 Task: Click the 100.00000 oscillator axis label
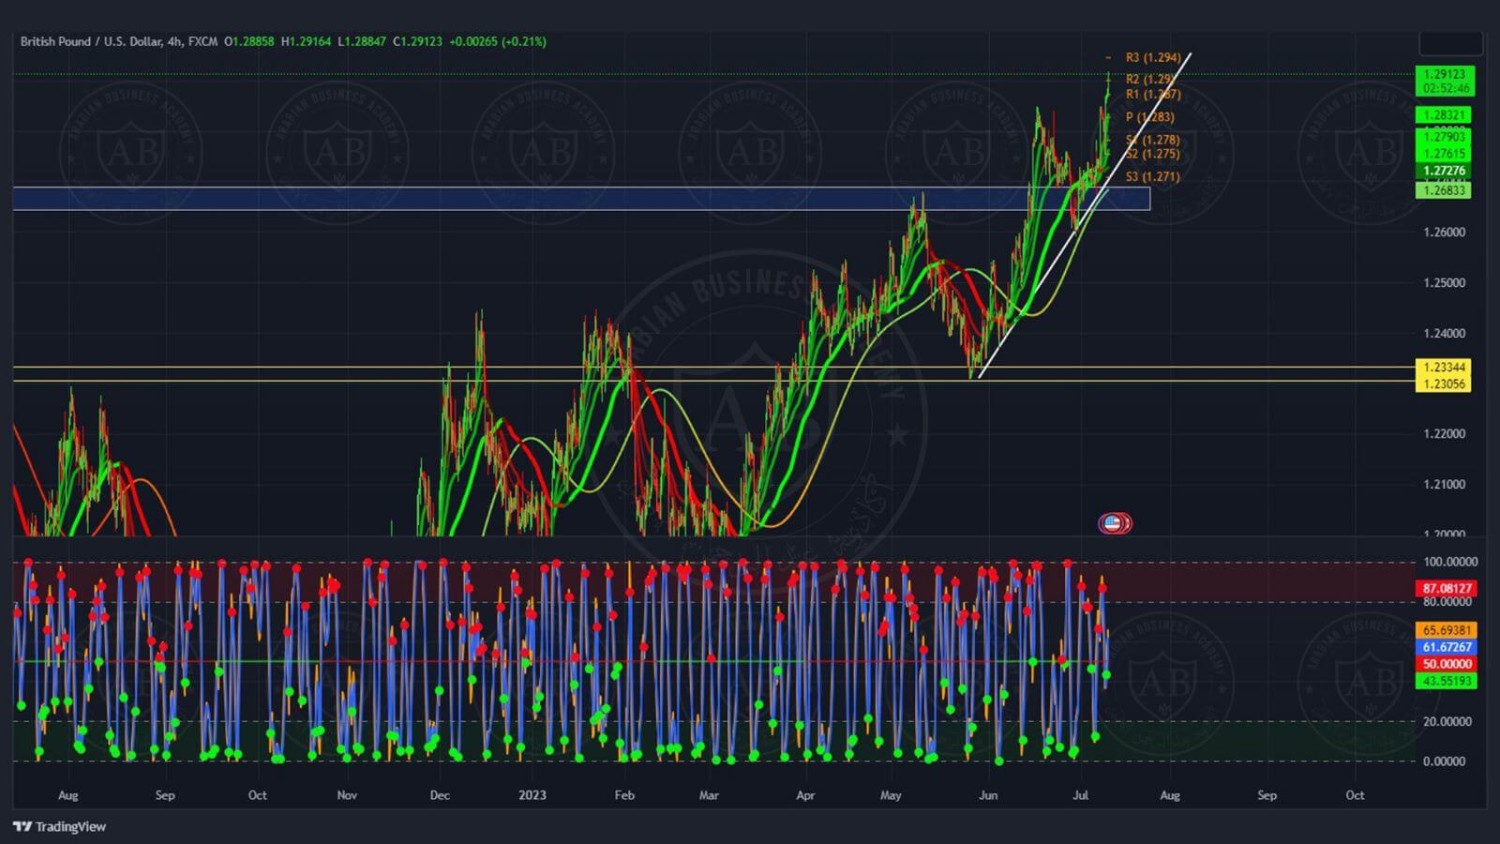(x=1450, y=562)
